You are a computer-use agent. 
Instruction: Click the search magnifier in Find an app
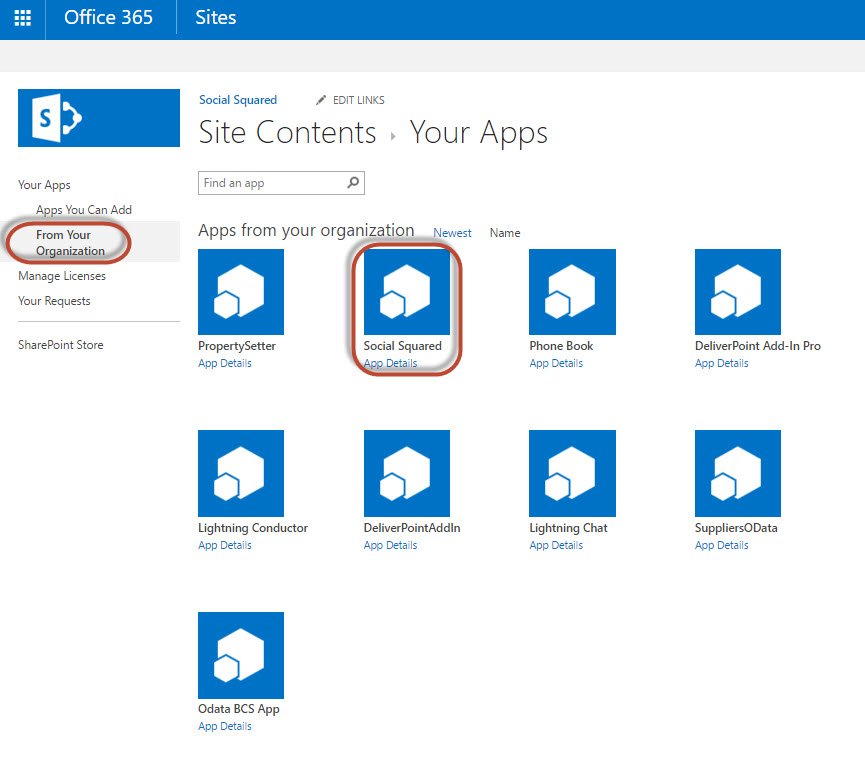pyautogui.click(x=353, y=183)
